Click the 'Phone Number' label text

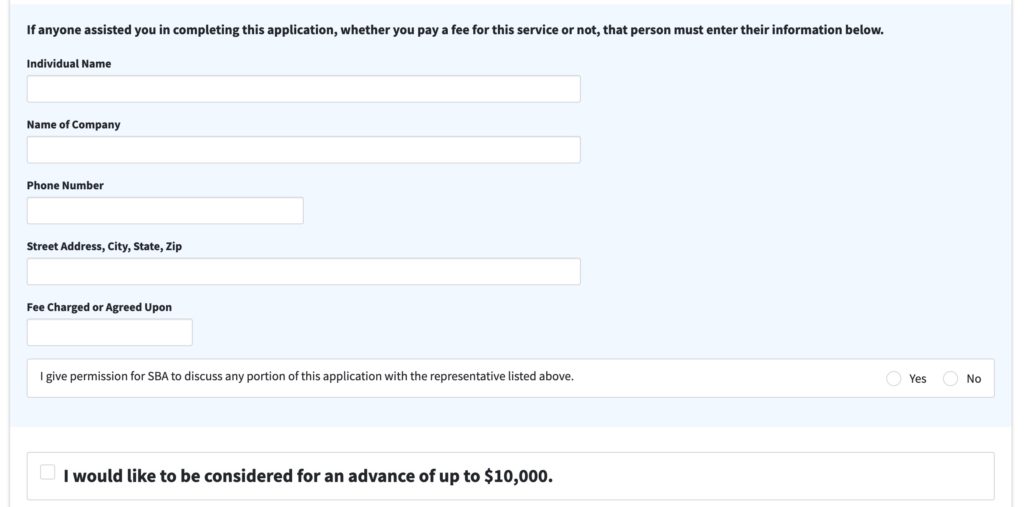[65, 186]
